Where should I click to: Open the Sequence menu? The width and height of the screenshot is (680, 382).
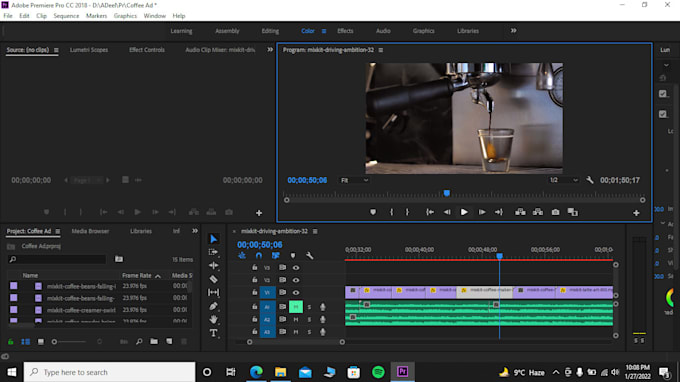coord(66,16)
